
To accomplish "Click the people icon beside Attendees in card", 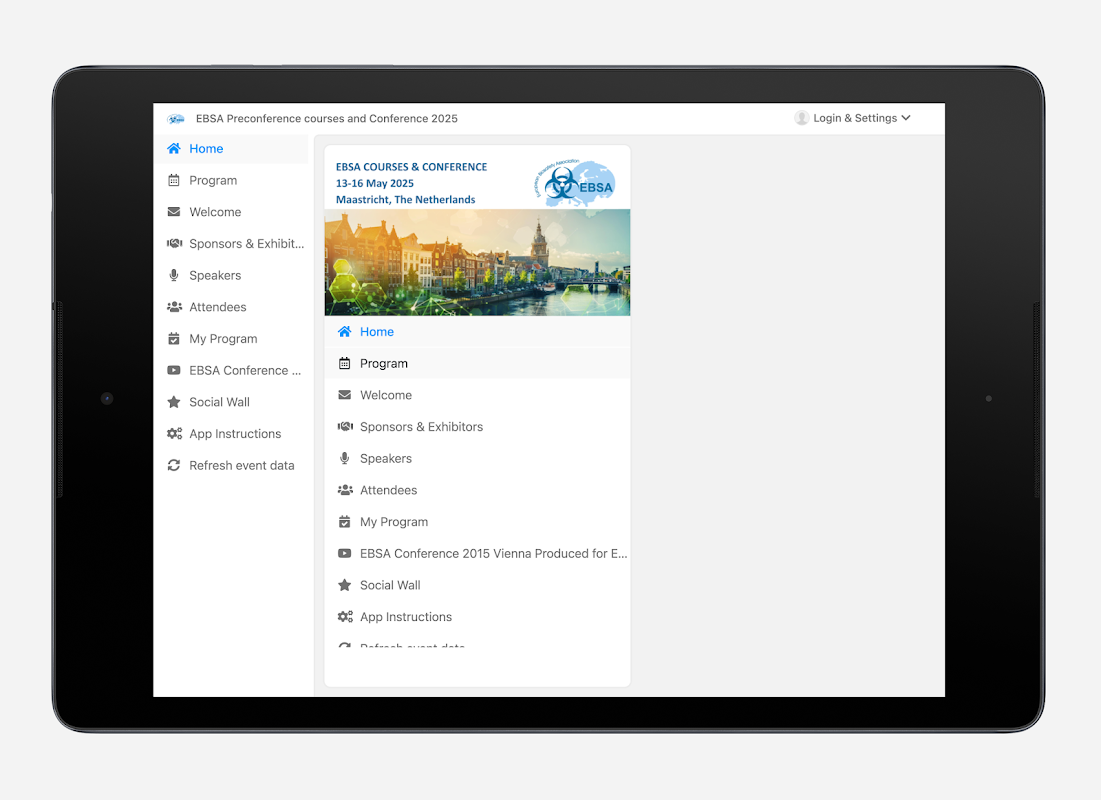I will coord(345,490).
